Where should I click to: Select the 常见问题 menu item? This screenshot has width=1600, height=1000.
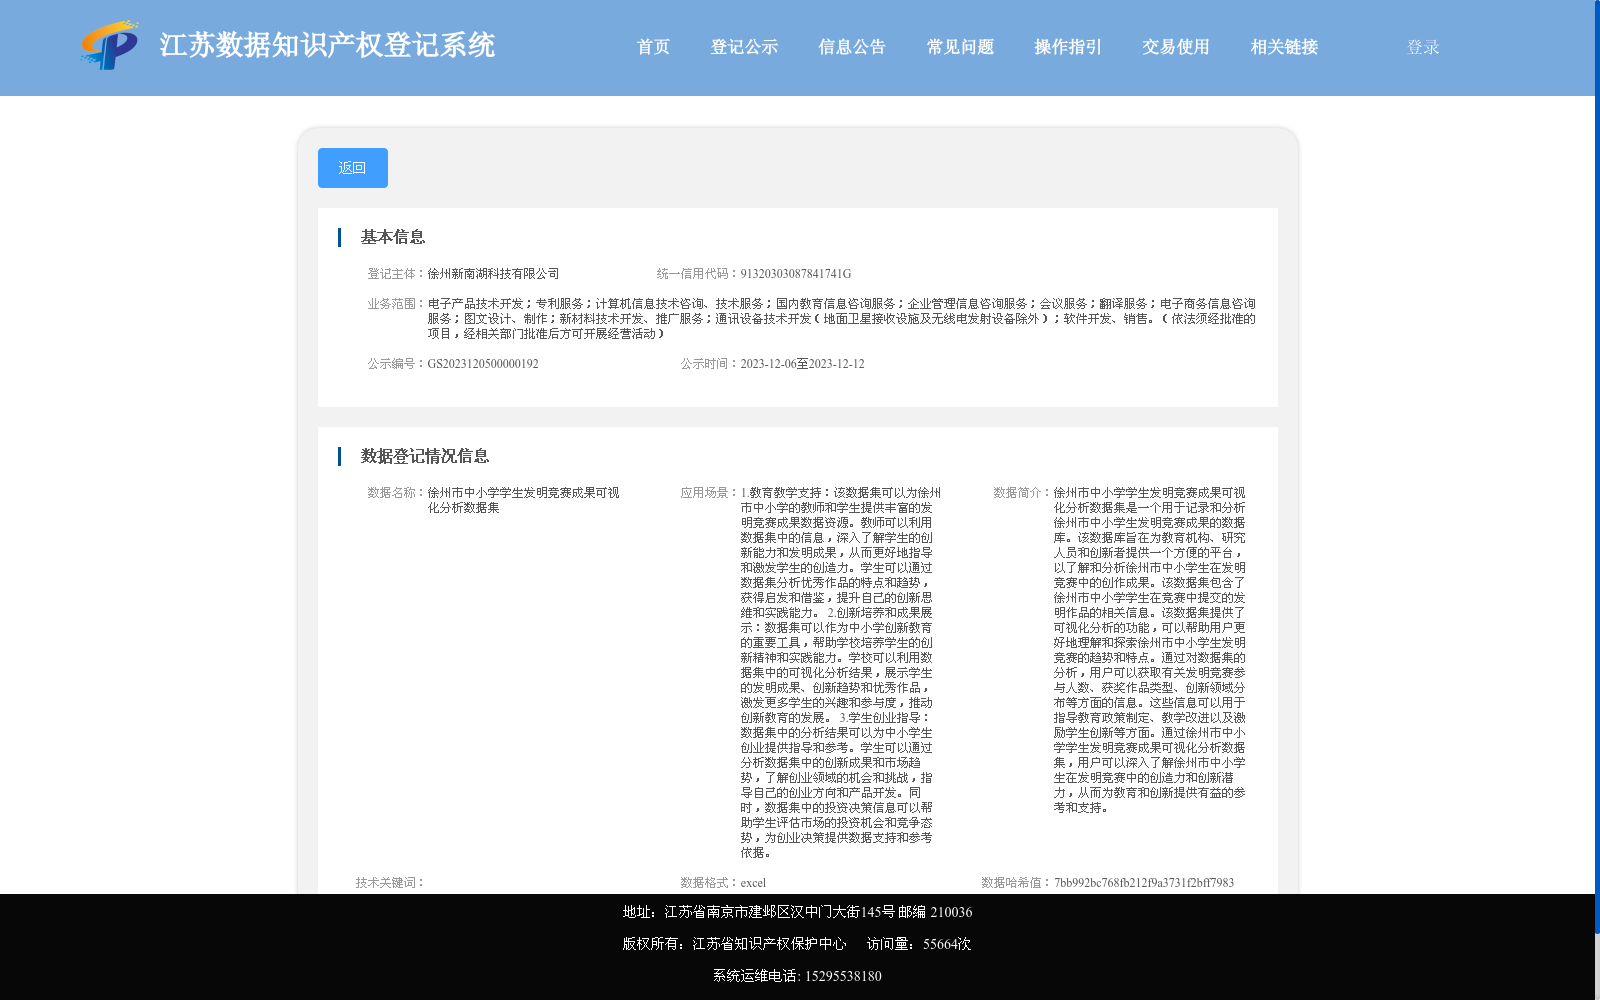(960, 47)
